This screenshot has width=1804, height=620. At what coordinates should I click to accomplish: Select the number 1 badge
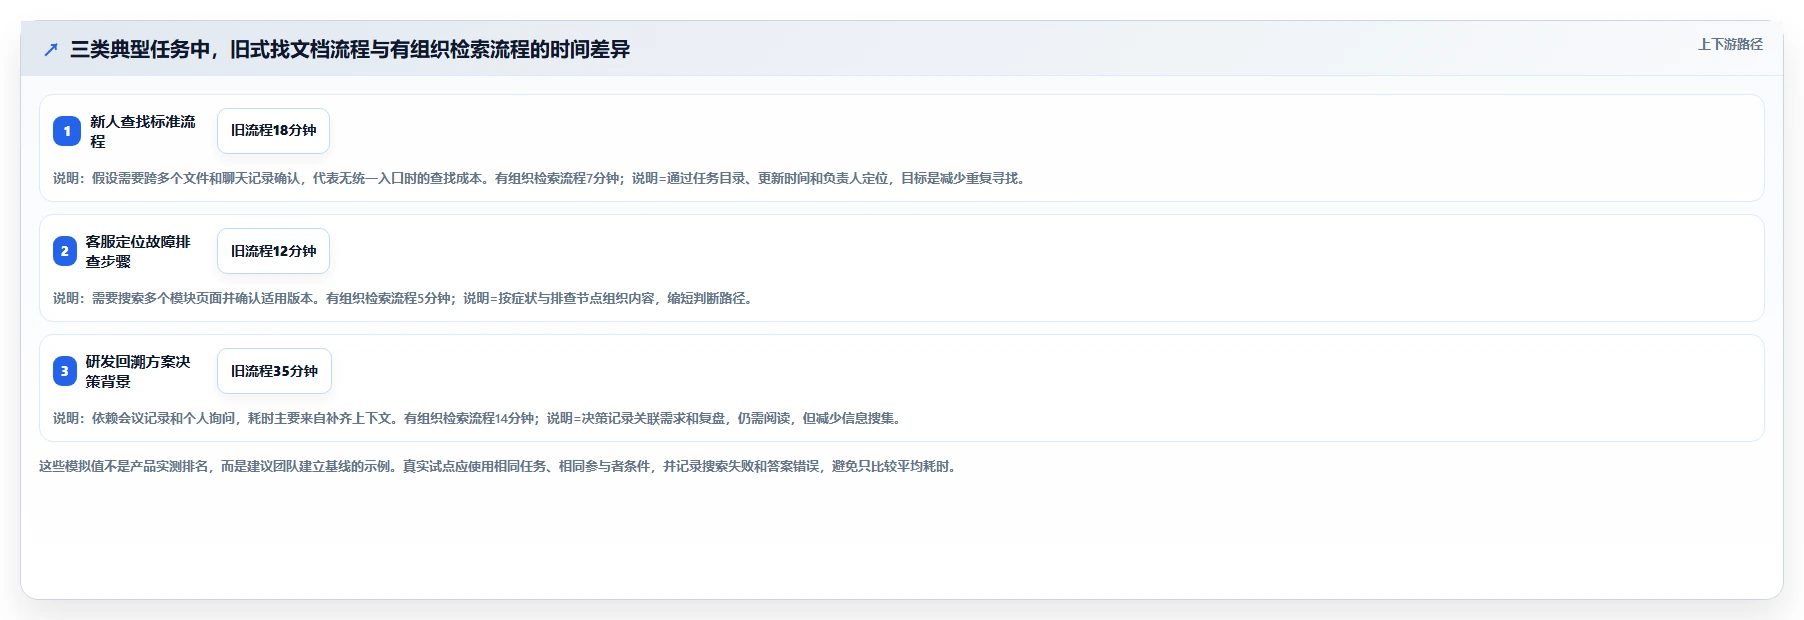(x=67, y=131)
